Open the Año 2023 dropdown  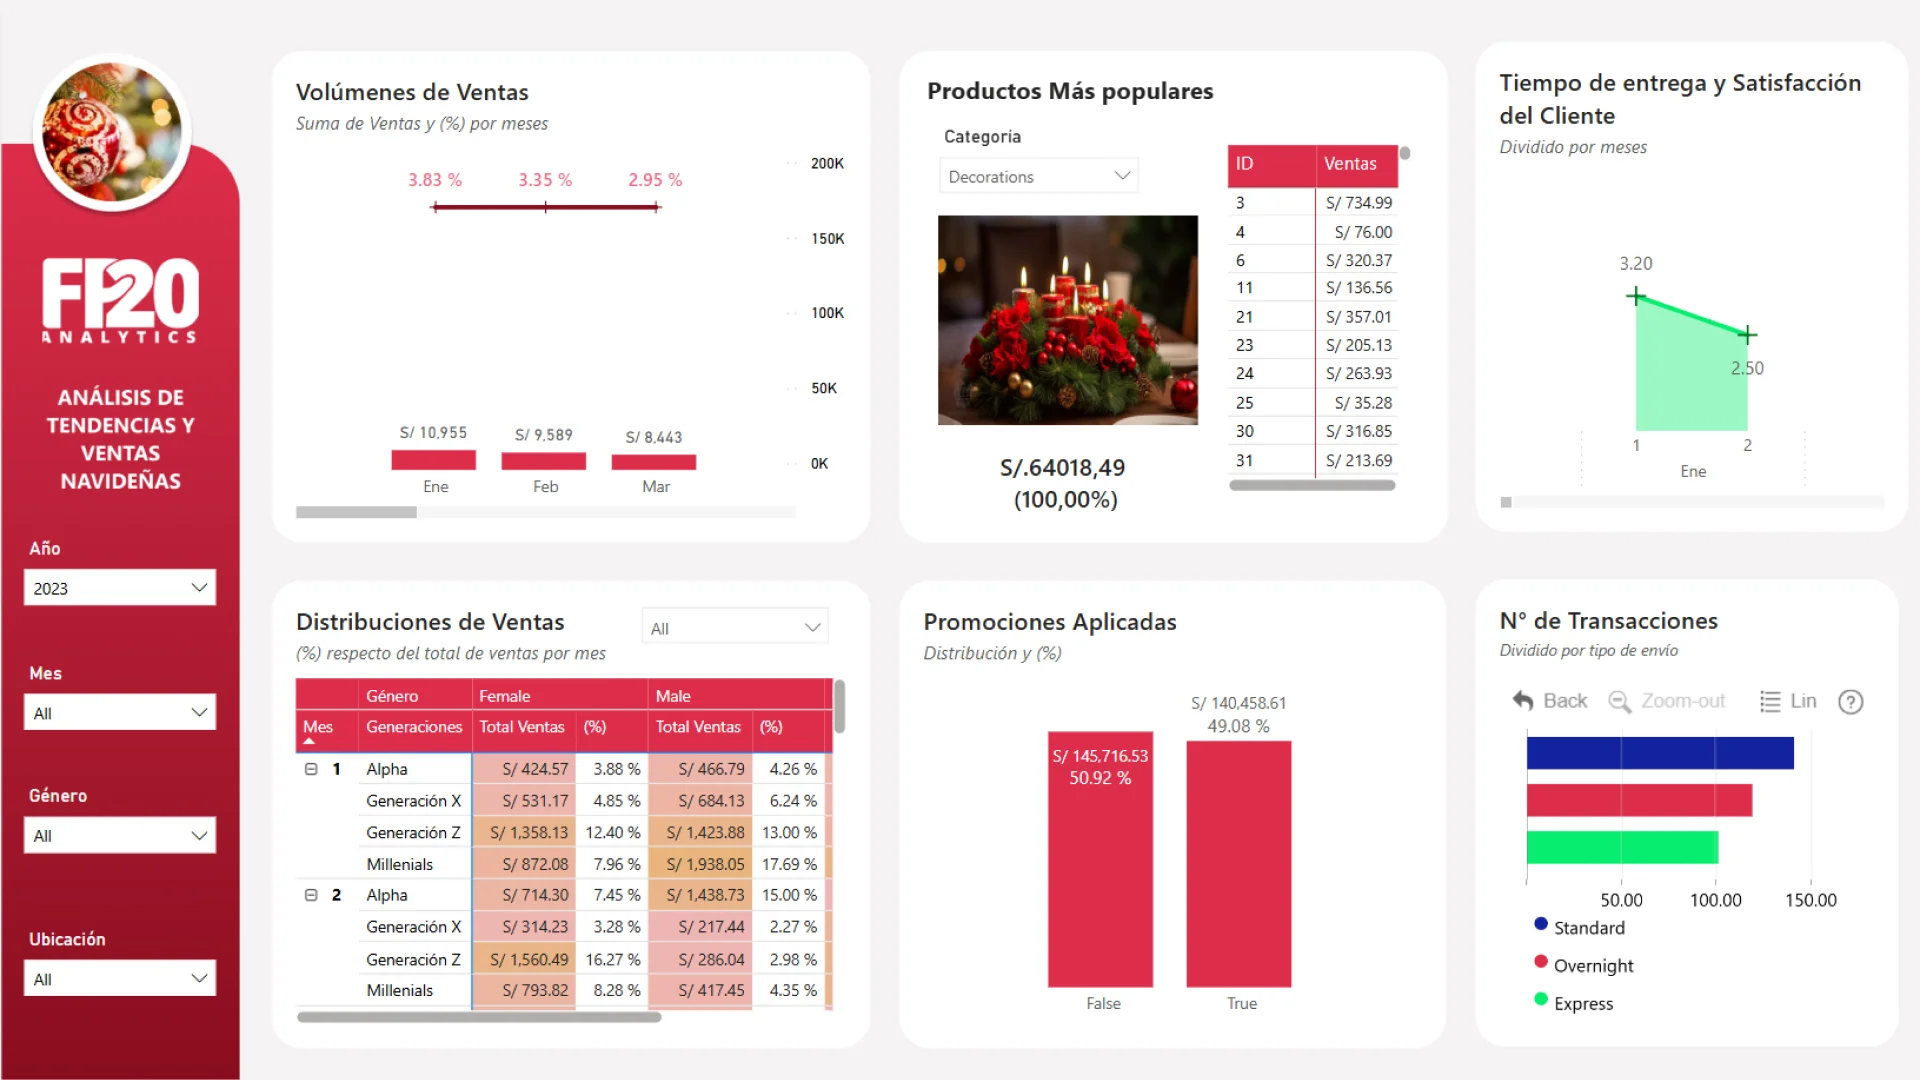pyautogui.click(x=120, y=588)
